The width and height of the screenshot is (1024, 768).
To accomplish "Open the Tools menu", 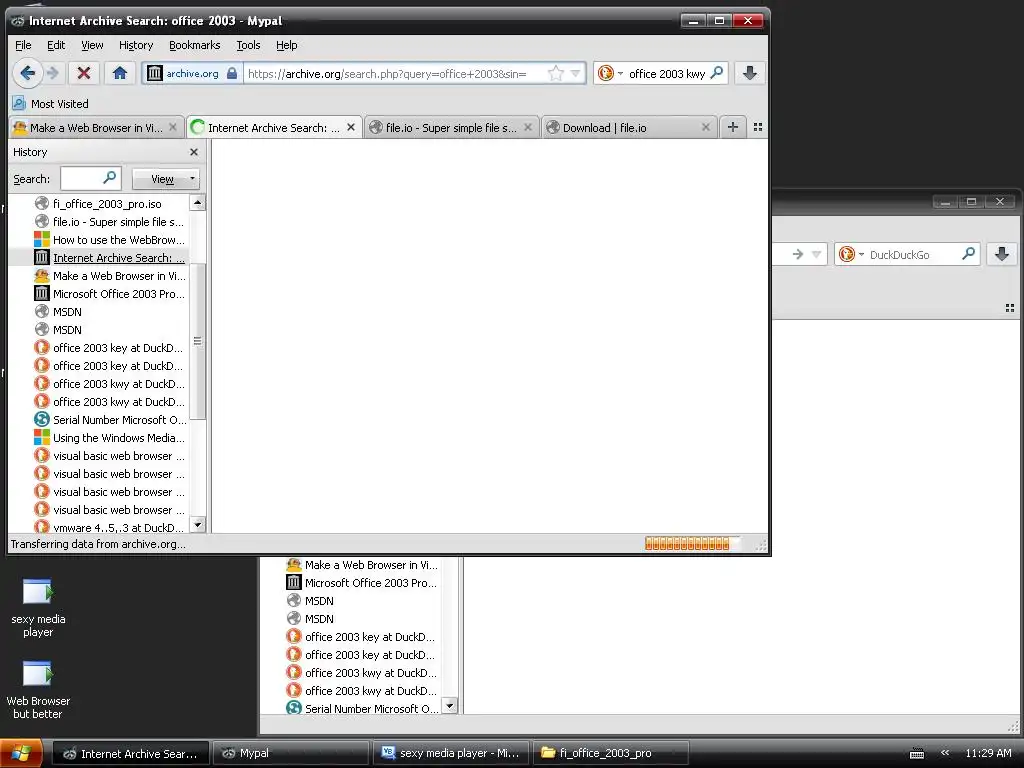I will (x=248, y=45).
